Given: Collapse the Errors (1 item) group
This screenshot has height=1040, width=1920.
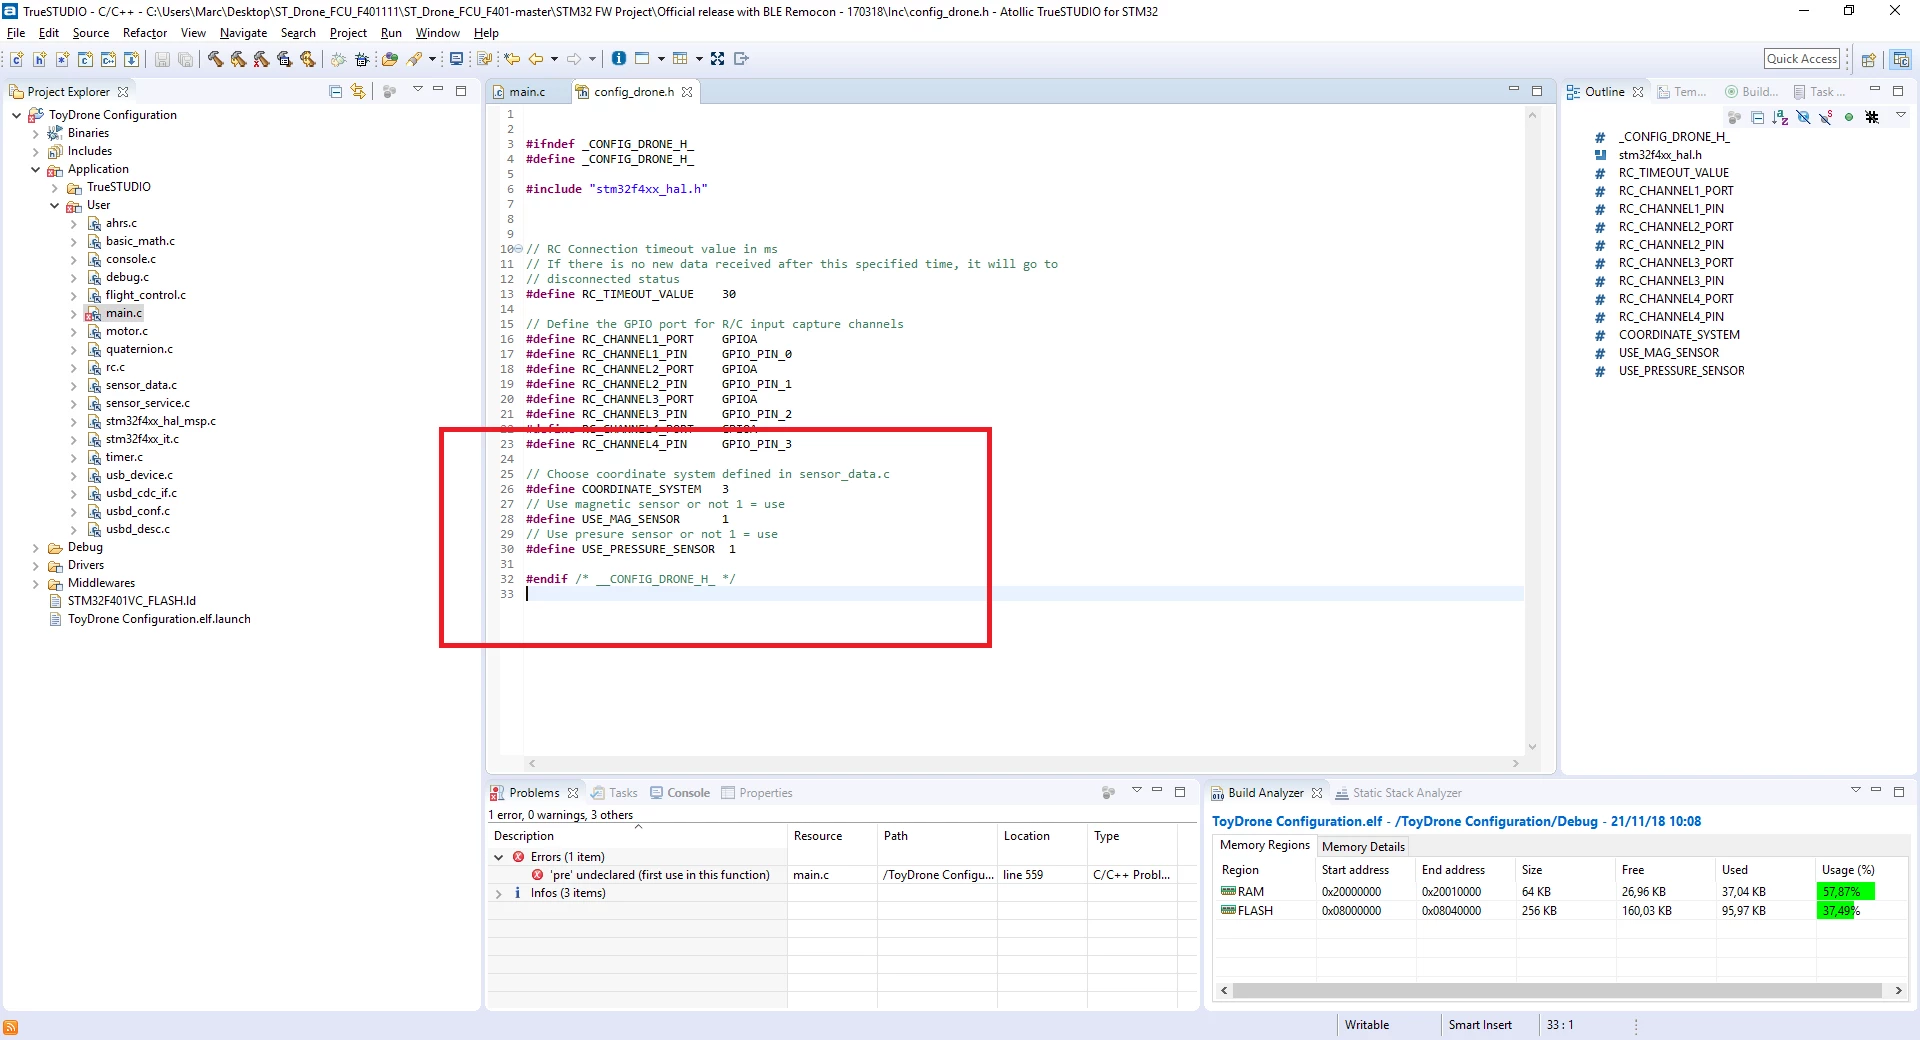Looking at the screenshot, I should coord(498,857).
